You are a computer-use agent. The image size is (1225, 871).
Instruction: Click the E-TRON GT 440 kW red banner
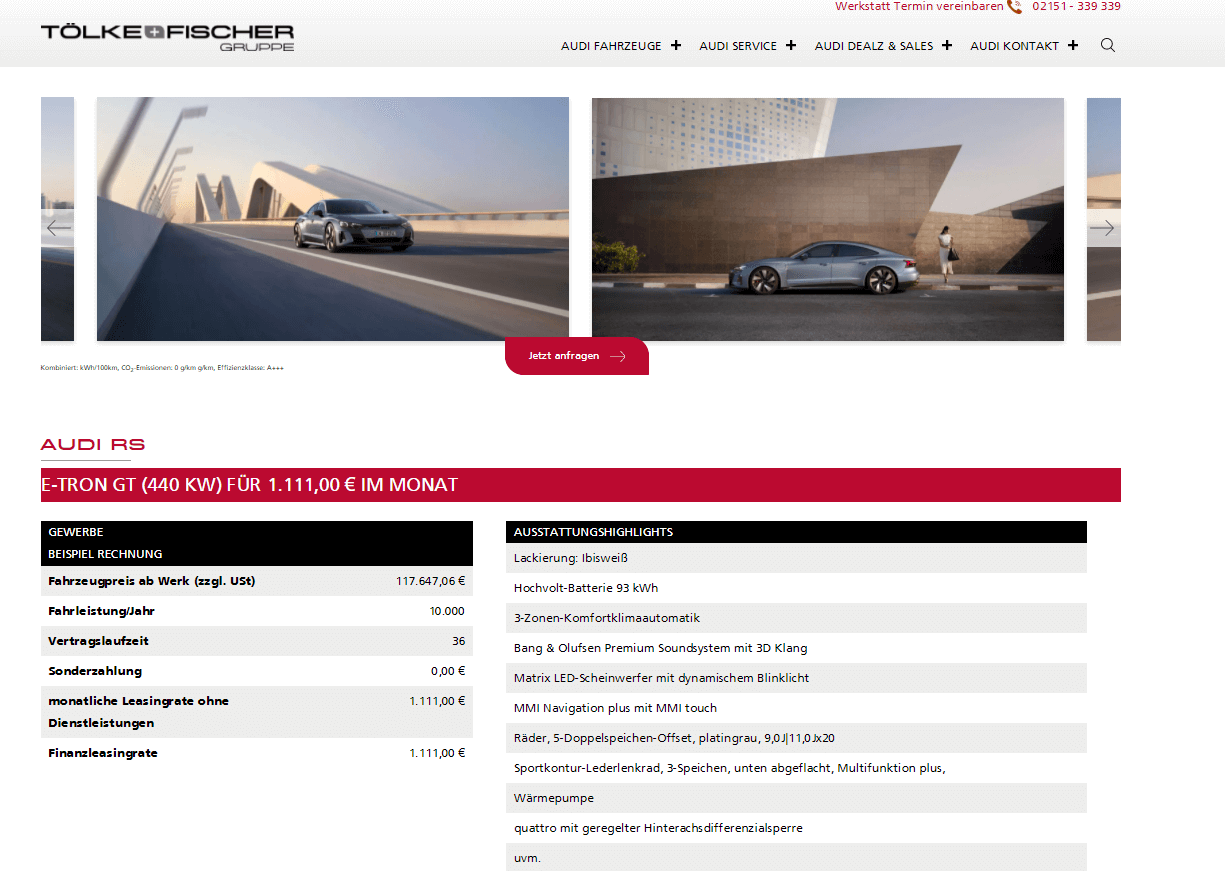pyautogui.click(x=581, y=485)
